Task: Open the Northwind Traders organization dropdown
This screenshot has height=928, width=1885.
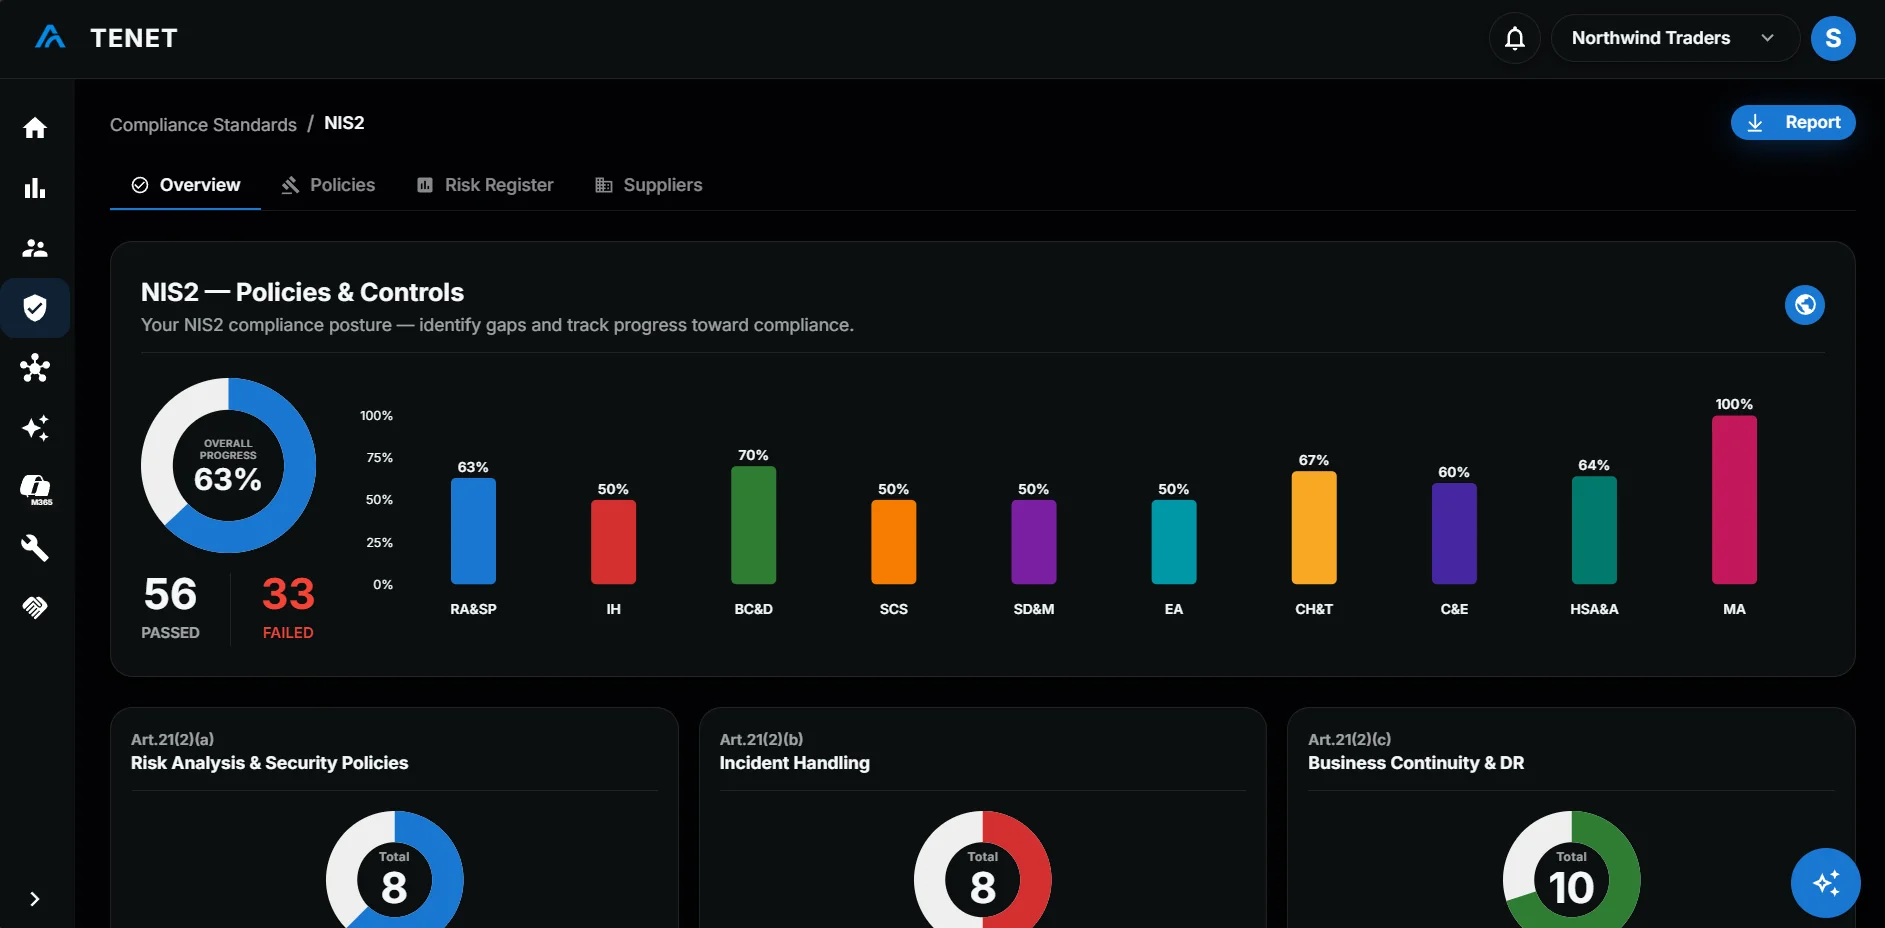Action: pyautogui.click(x=1675, y=38)
